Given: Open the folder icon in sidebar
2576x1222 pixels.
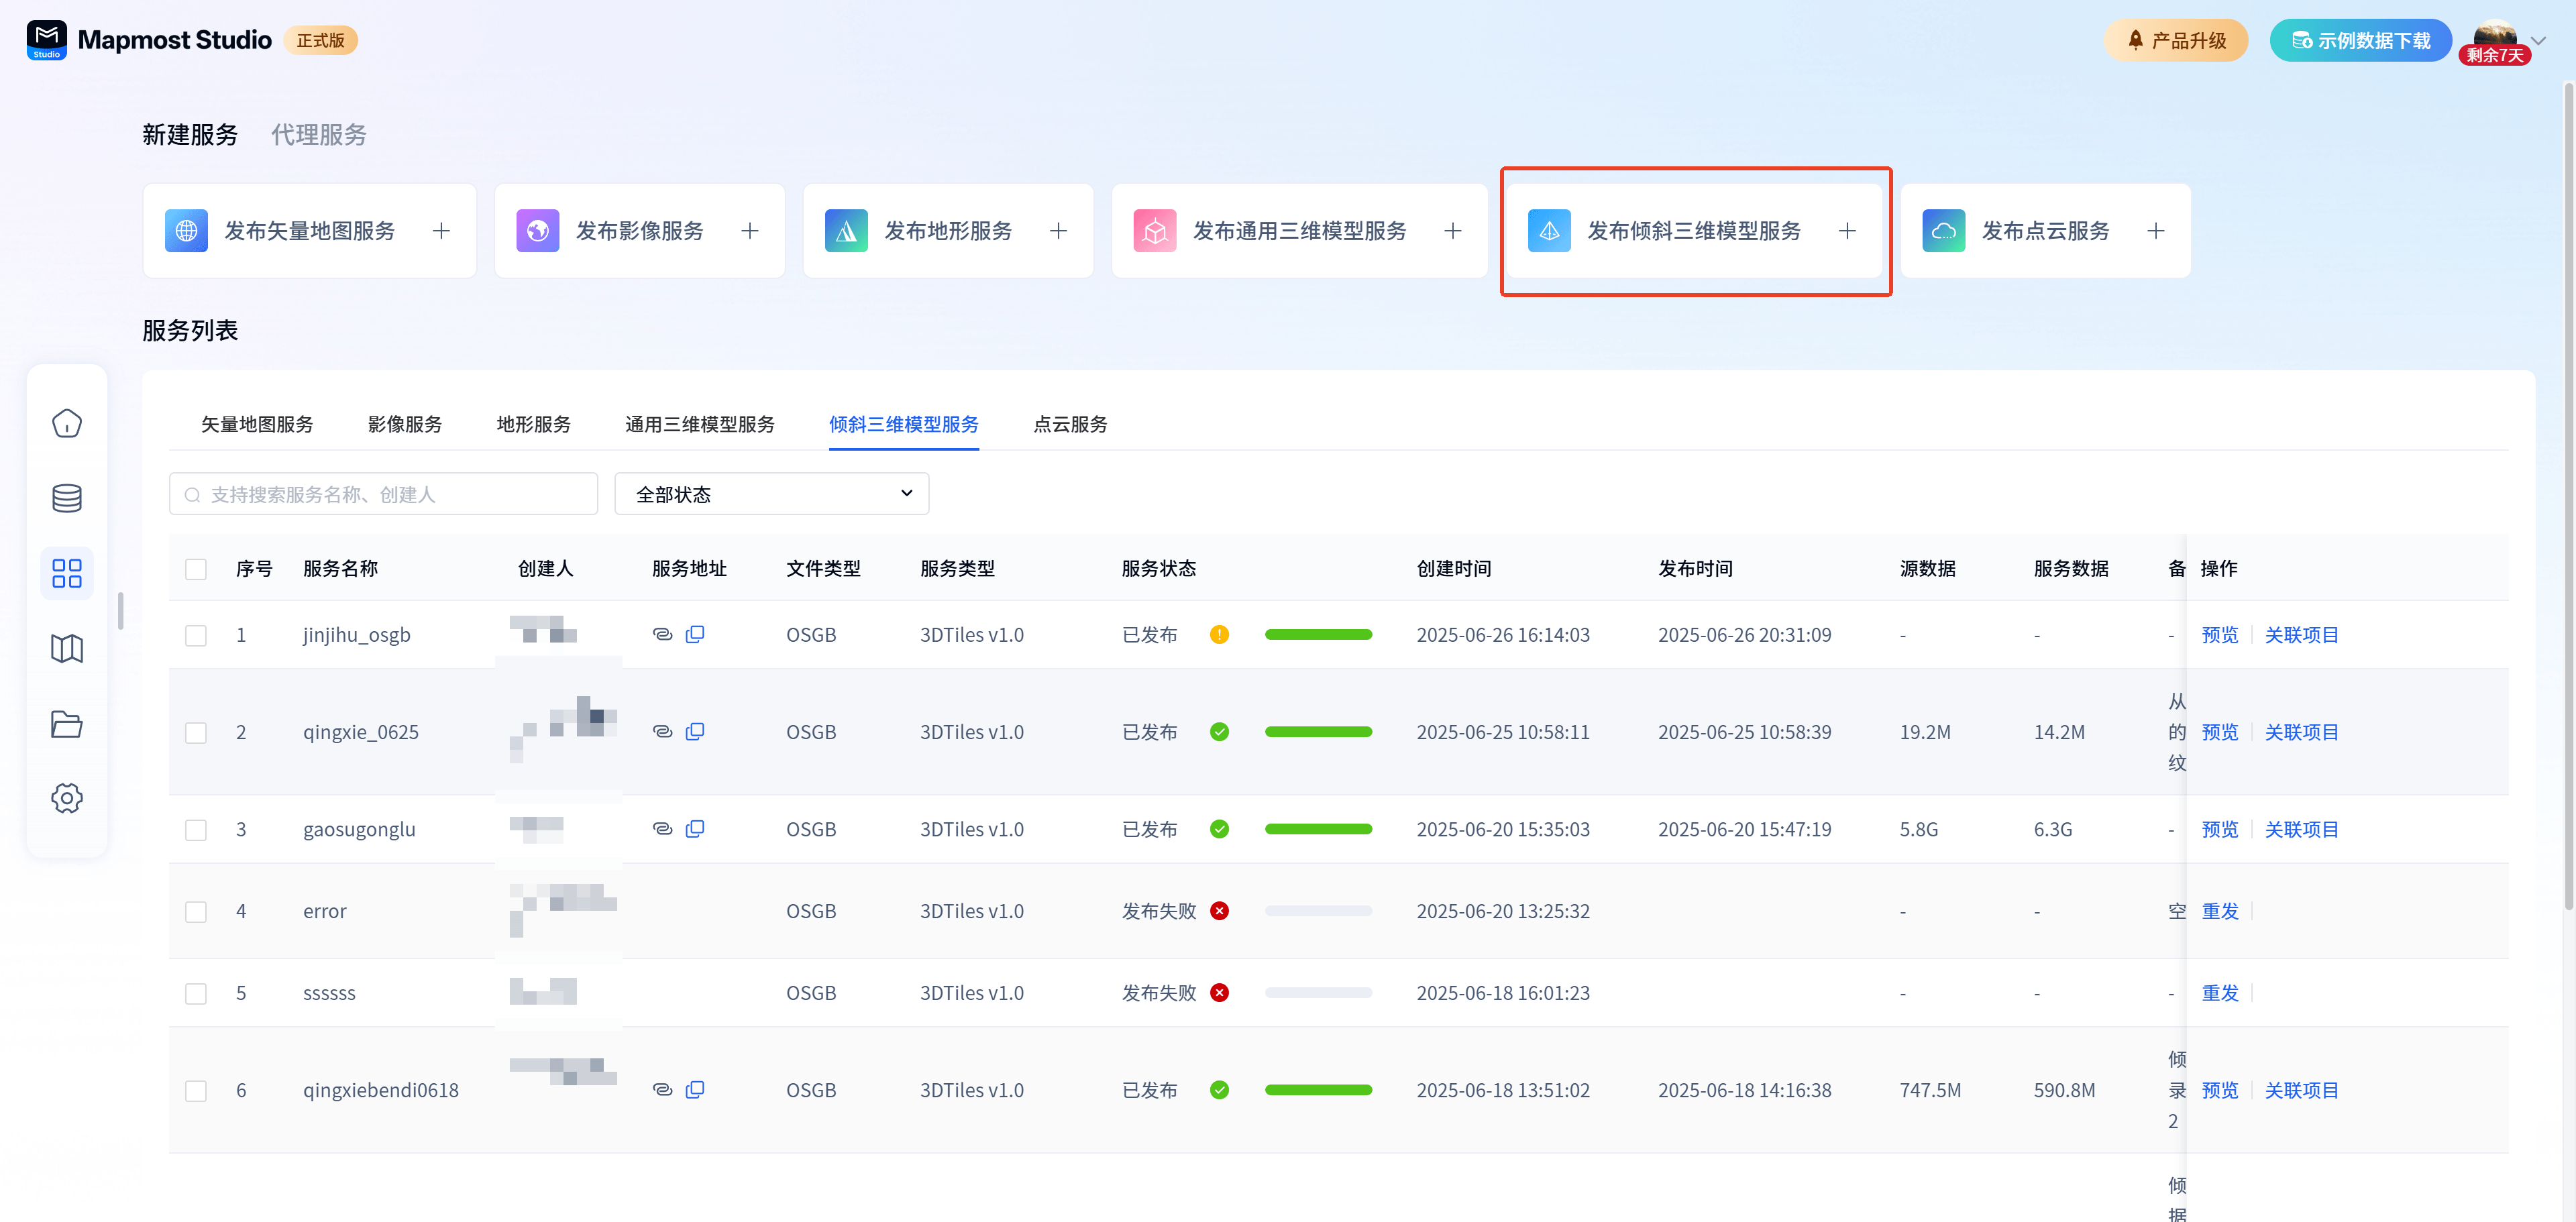Looking at the screenshot, I should point(67,724).
